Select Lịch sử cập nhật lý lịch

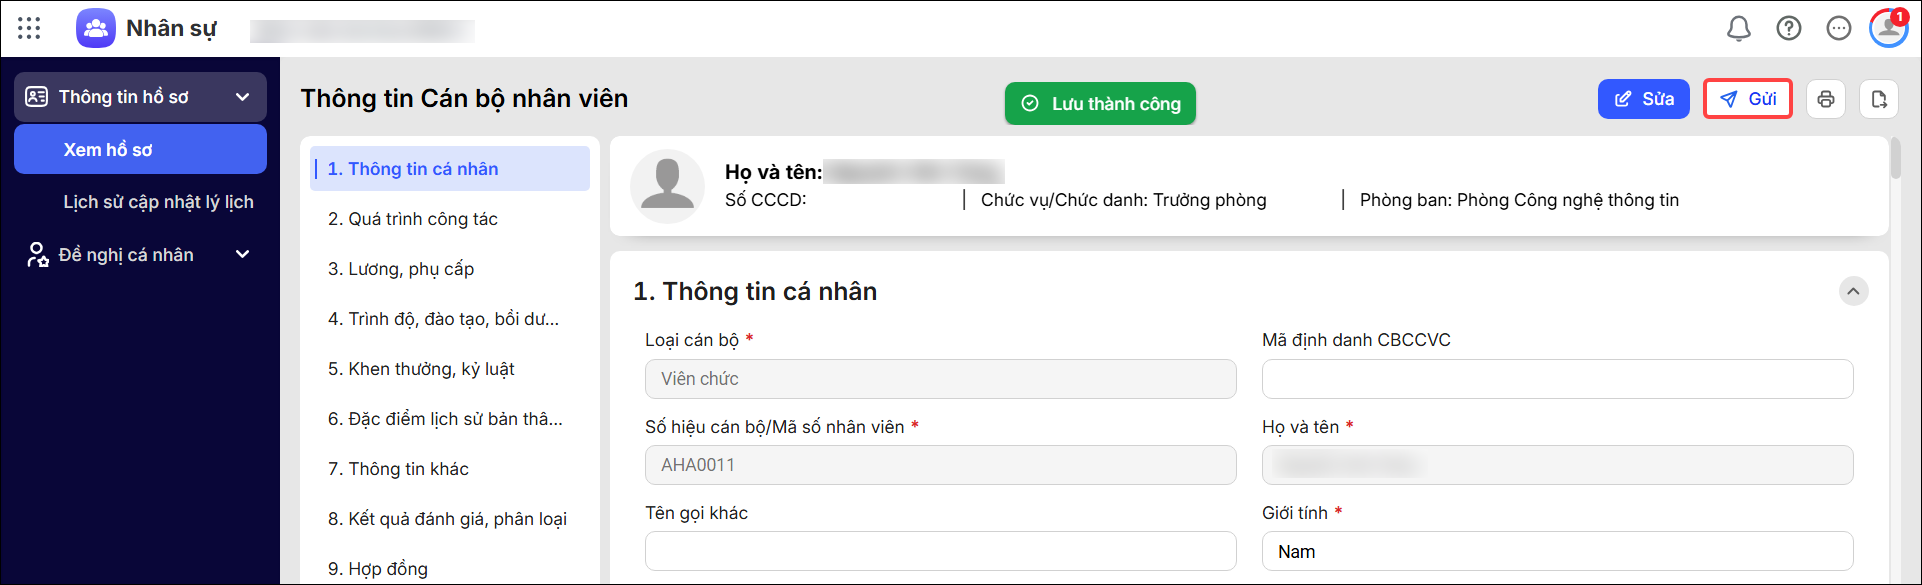click(159, 202)
